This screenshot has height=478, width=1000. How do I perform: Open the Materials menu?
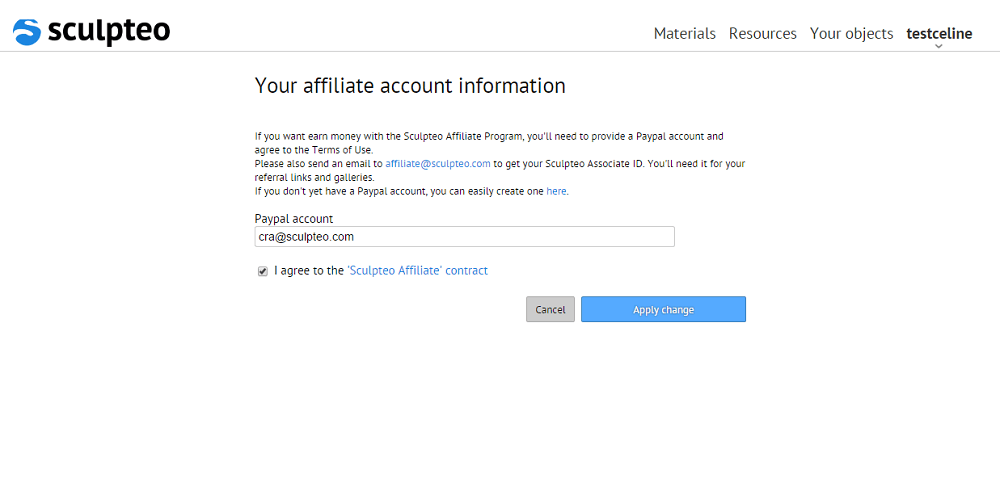684,34
